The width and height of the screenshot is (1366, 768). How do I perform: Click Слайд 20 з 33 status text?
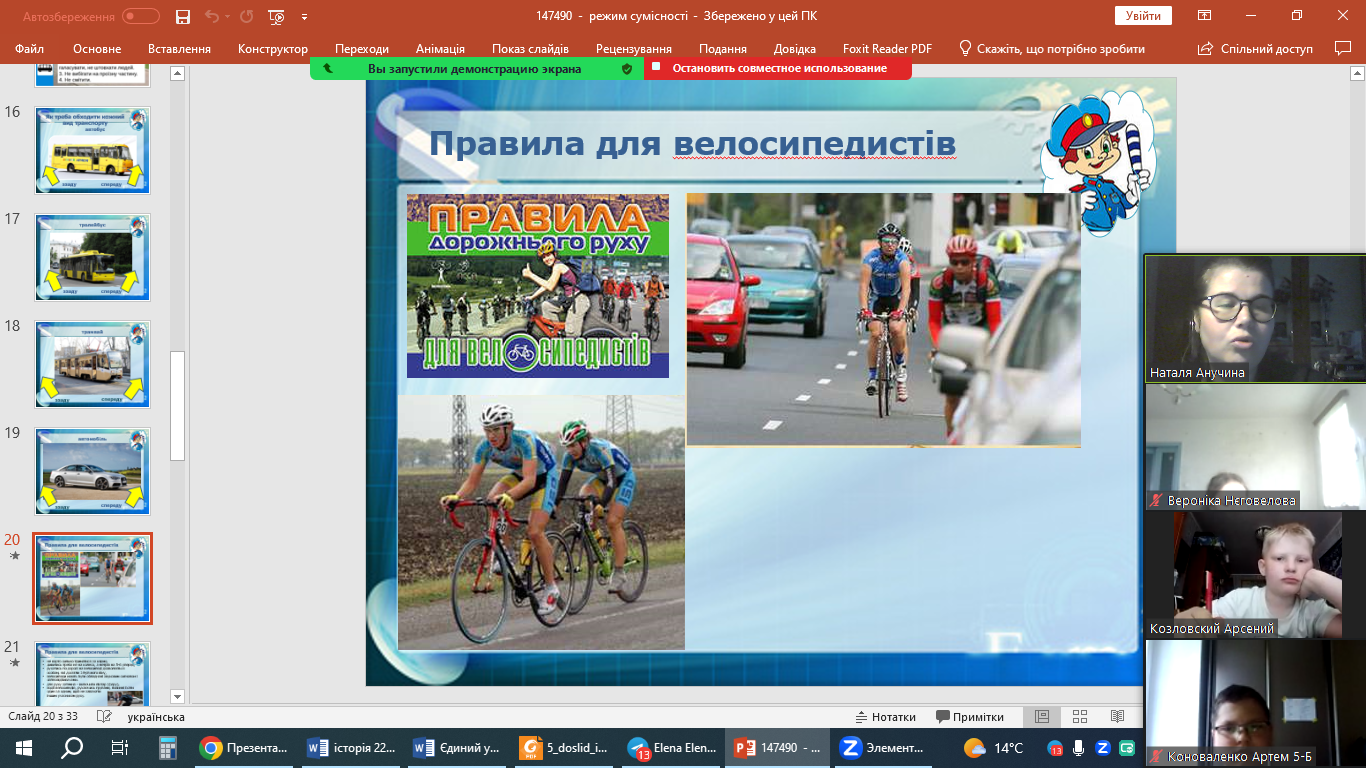tap(43, 717)
